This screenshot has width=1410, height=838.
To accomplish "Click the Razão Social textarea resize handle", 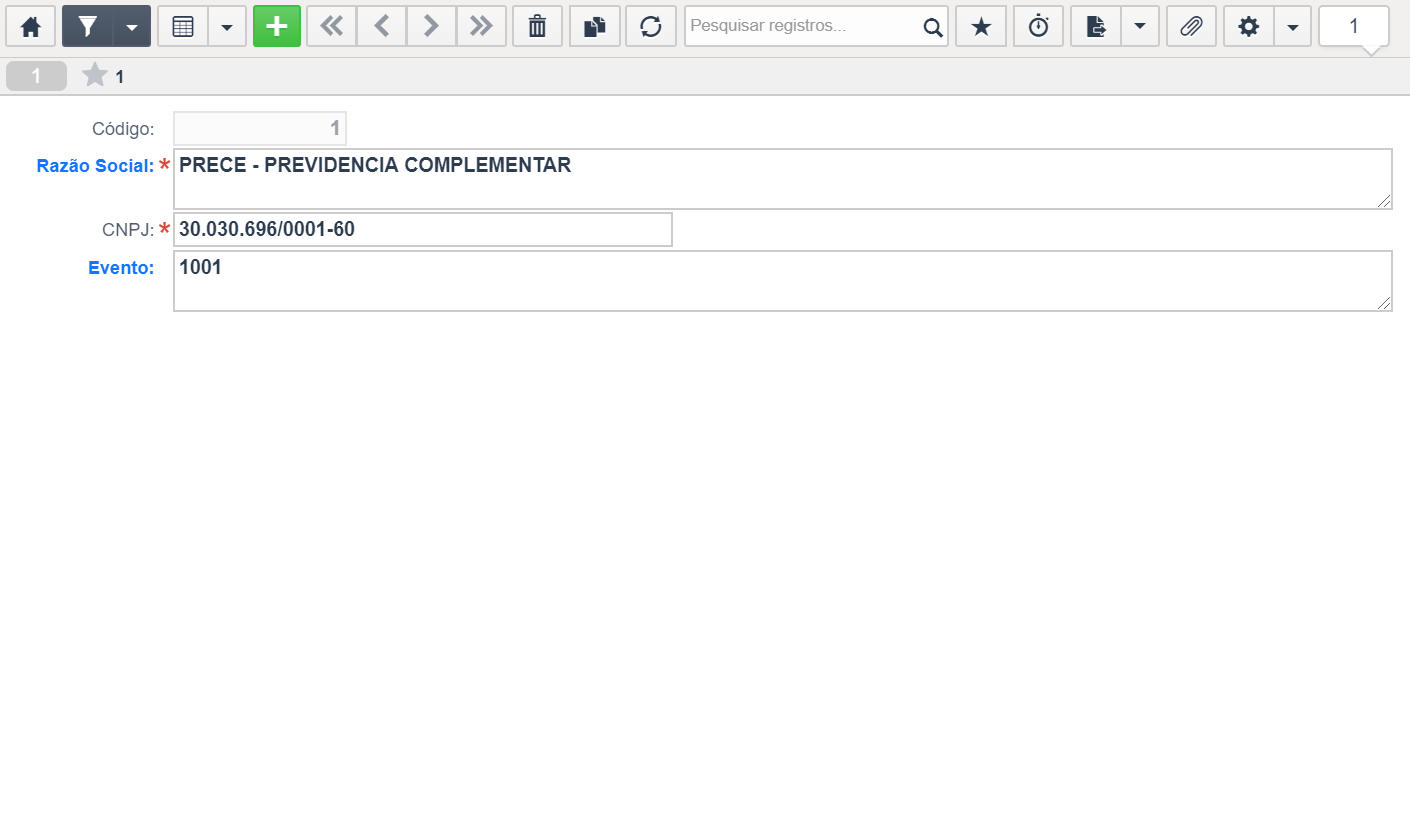I will 1385,202.
